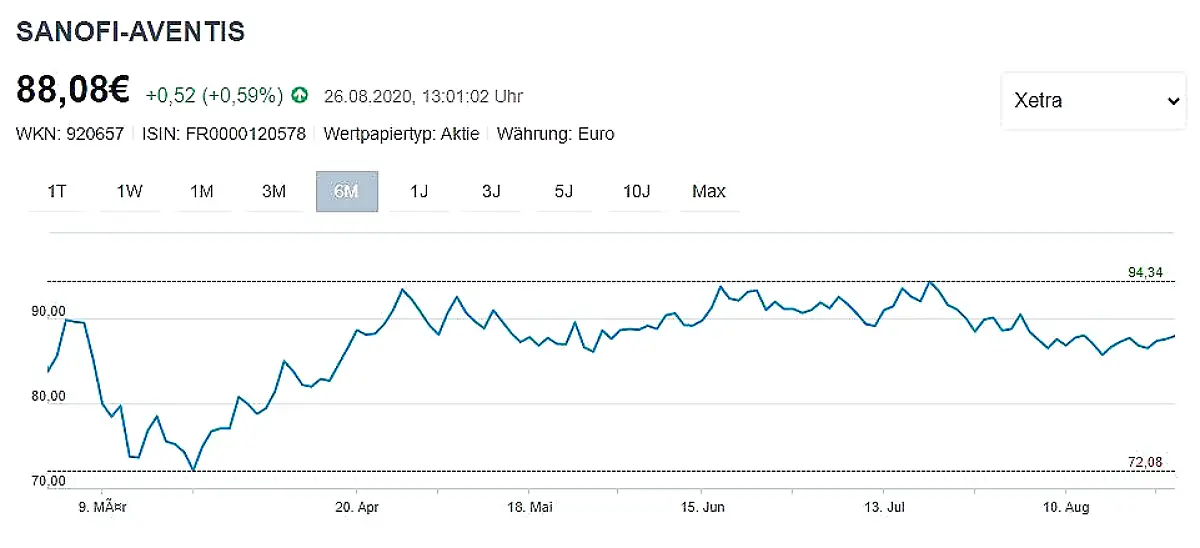
Task: Click the WKN 920657 text
Action: pos(70,134)
